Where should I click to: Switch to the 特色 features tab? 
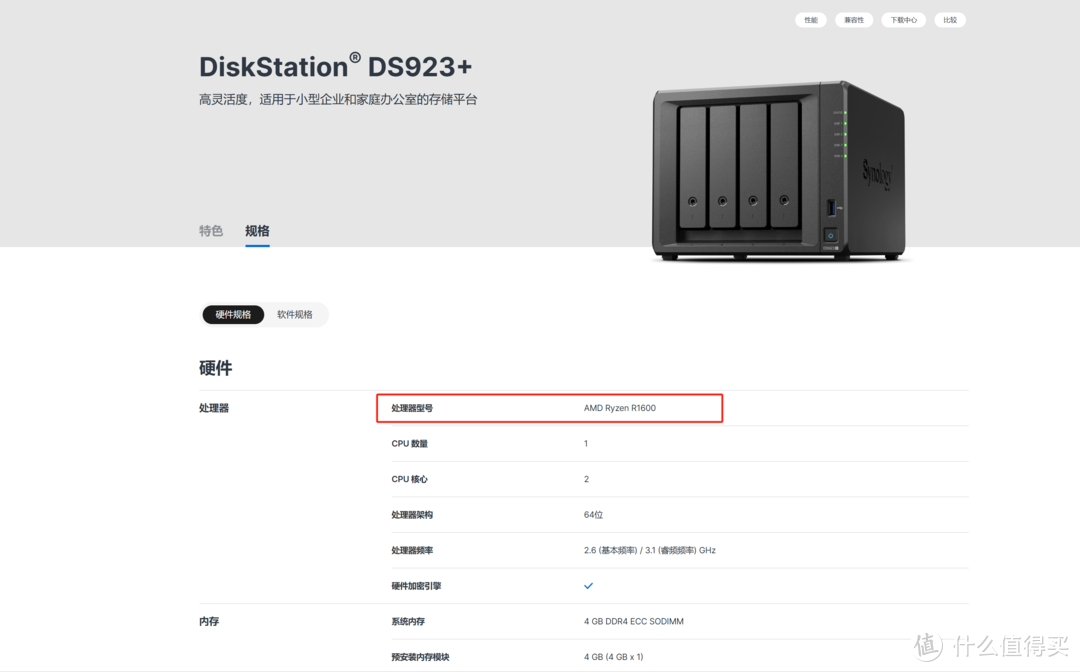pos(211,230)
